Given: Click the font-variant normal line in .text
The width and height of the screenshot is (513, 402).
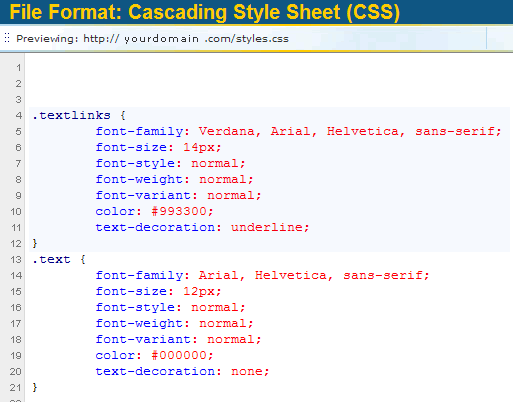Looking at the screenshot, I should pyautogui.click(x=178, y=339).
